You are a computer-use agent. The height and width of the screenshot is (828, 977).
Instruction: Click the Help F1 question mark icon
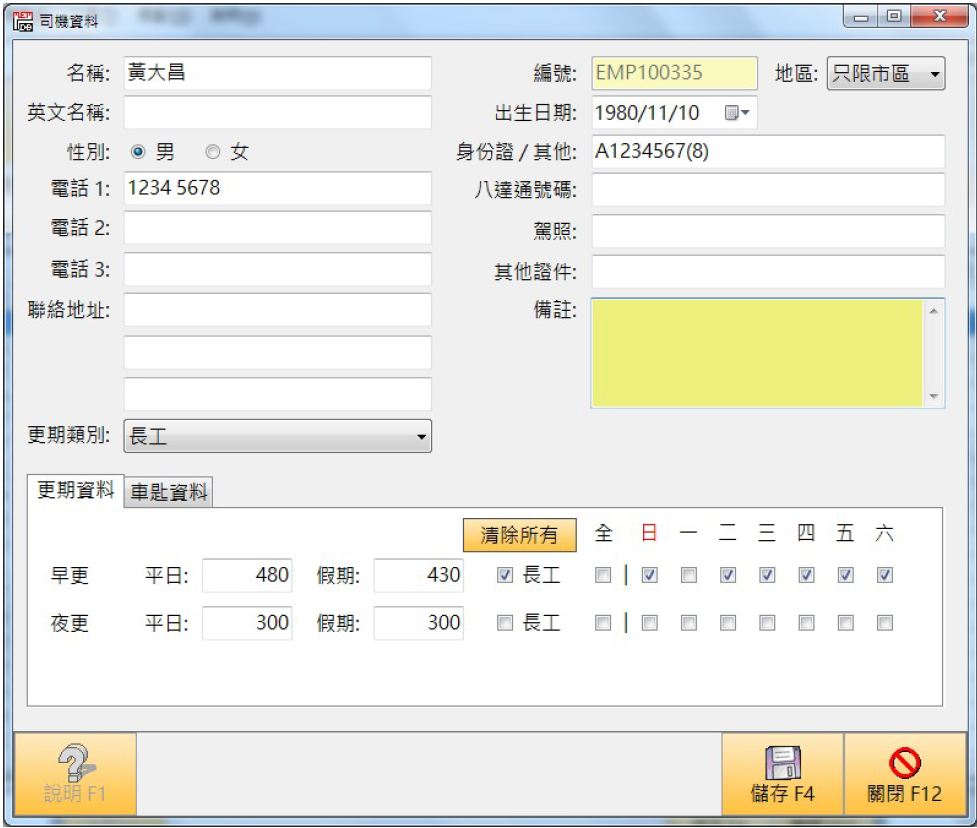71,763
